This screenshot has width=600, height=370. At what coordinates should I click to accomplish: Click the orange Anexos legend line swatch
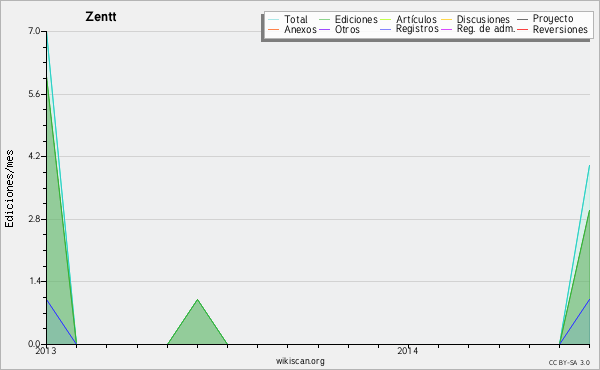[274, 29]
